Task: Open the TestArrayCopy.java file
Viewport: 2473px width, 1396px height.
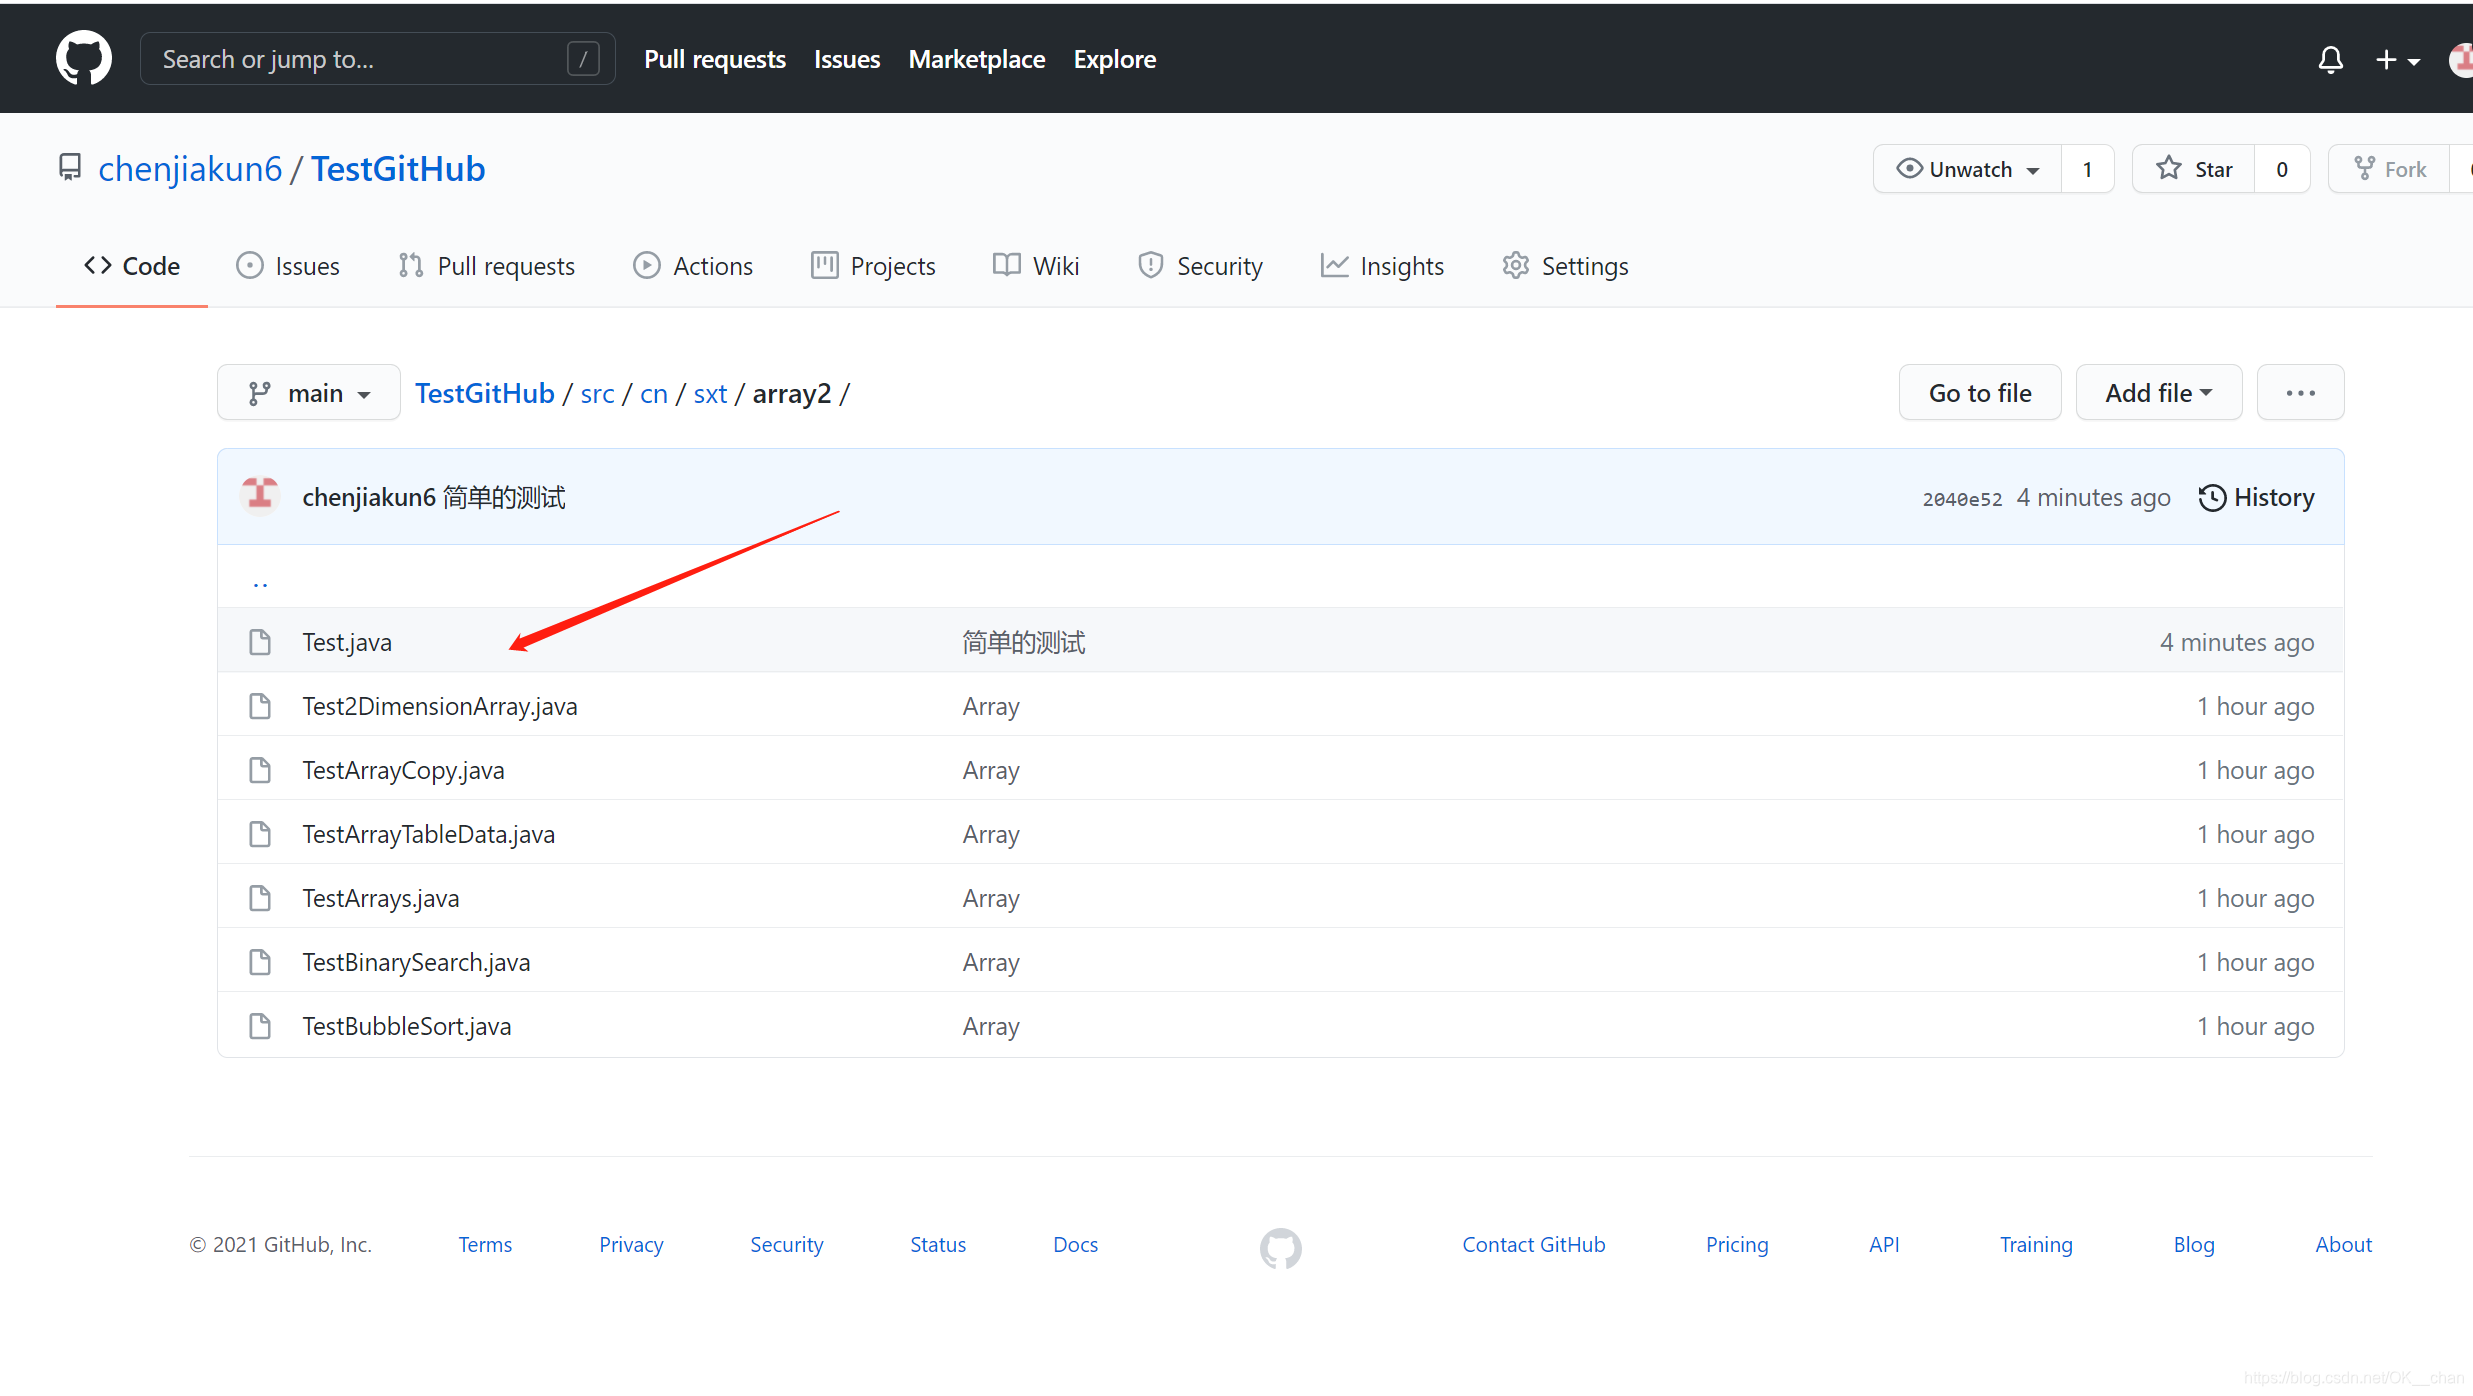Action: (403, 770)
